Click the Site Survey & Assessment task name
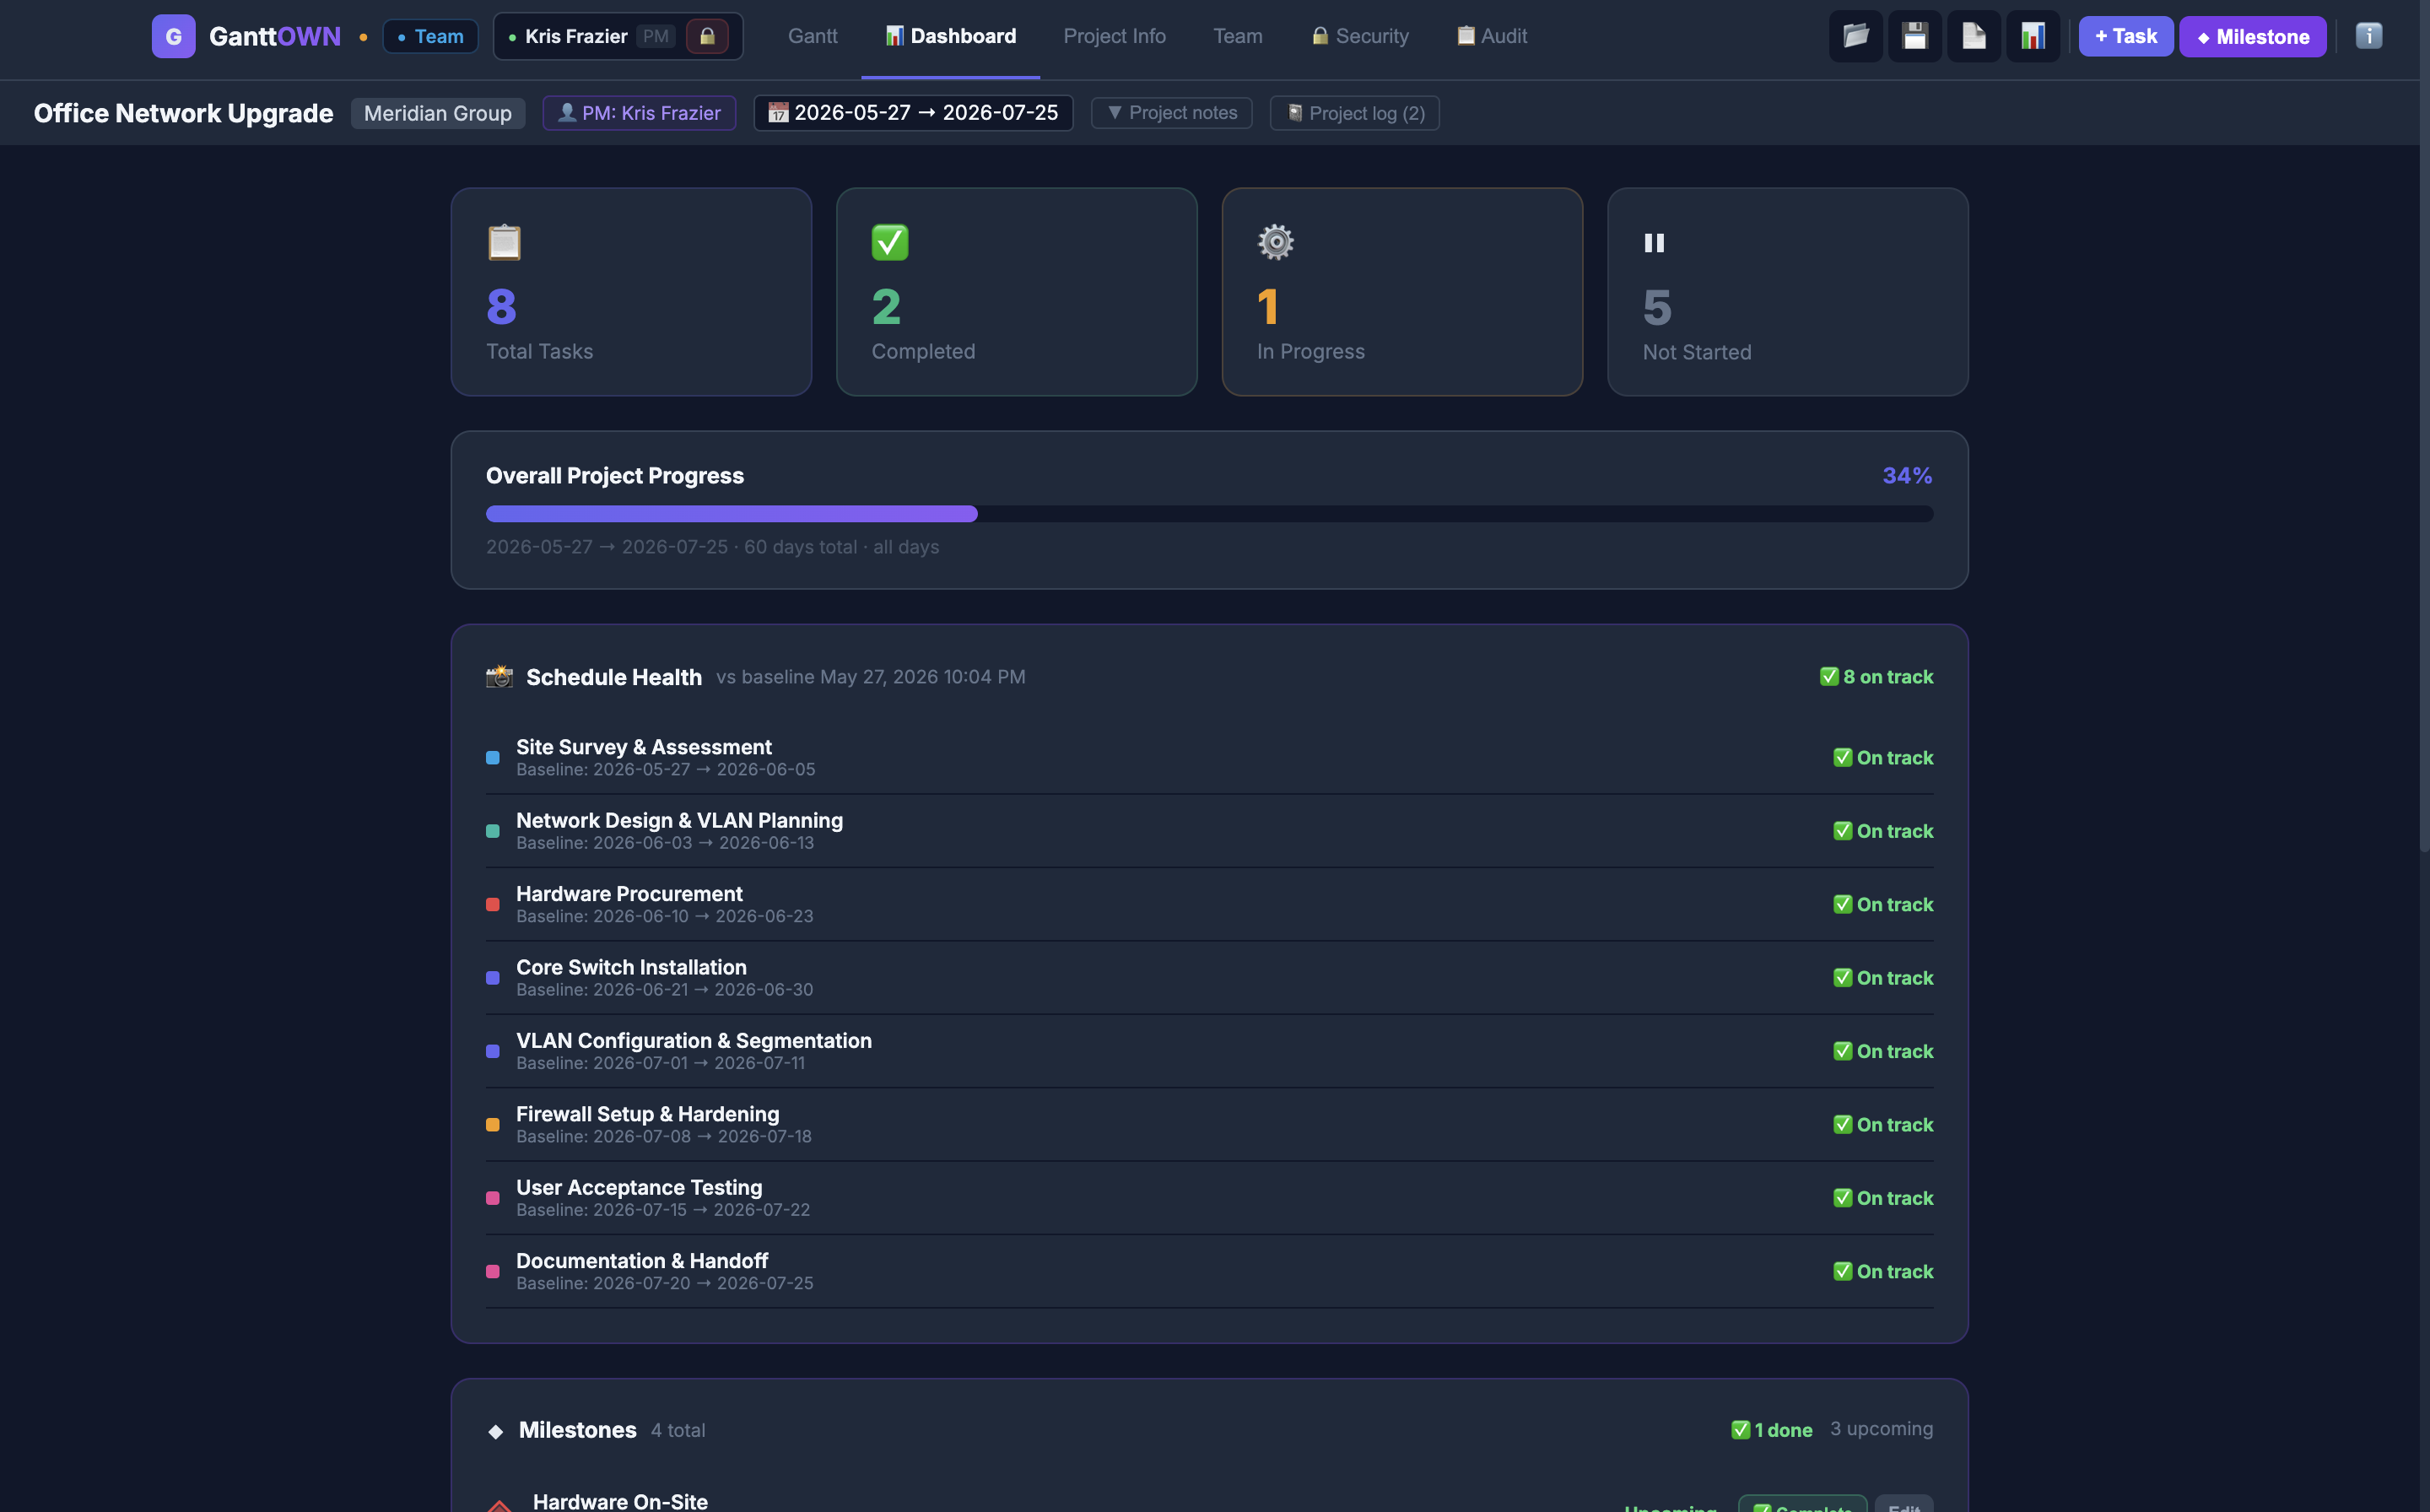The width and height of the screenshot is (2430, 1512). pyautogui.click(x=644, y=747)
